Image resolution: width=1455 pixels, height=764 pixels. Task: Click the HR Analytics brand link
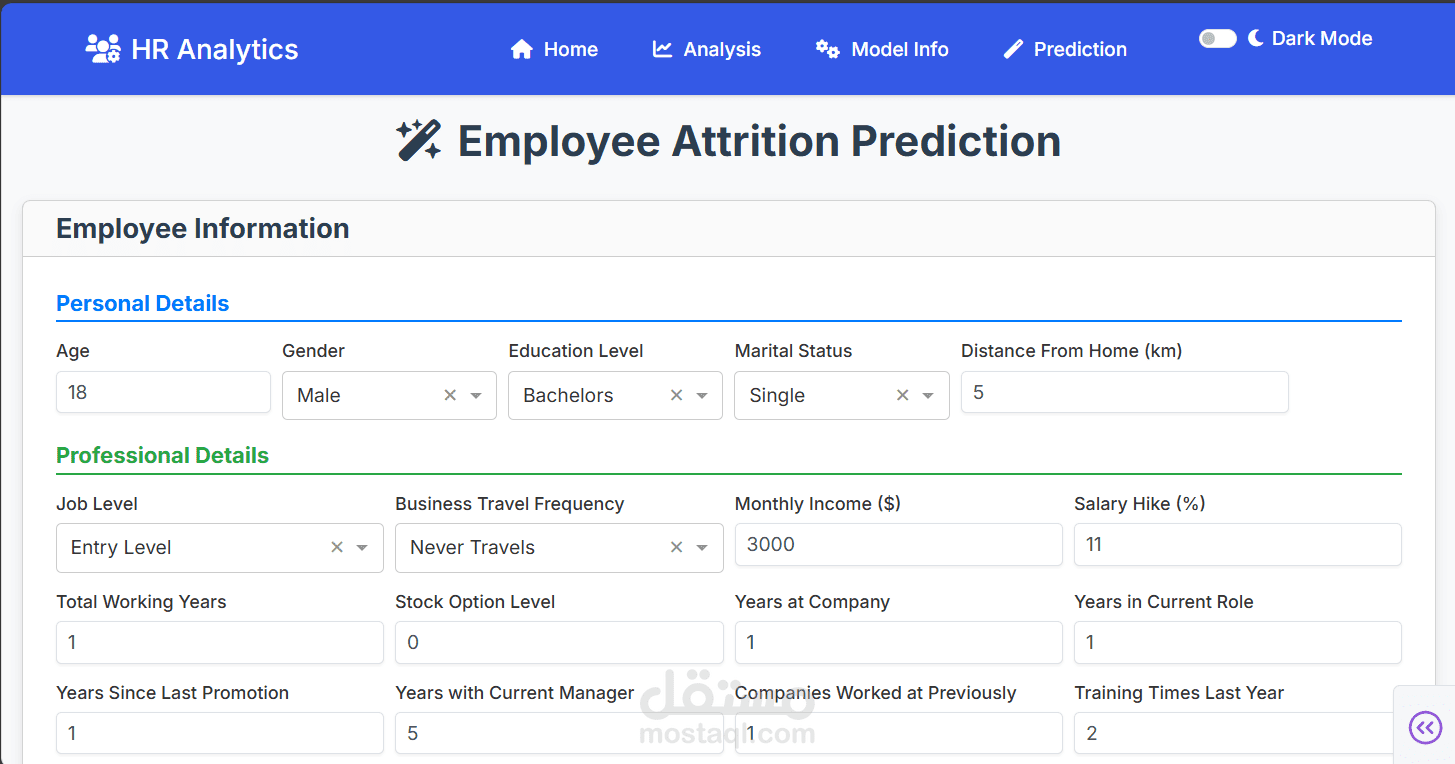click(214, 49)
